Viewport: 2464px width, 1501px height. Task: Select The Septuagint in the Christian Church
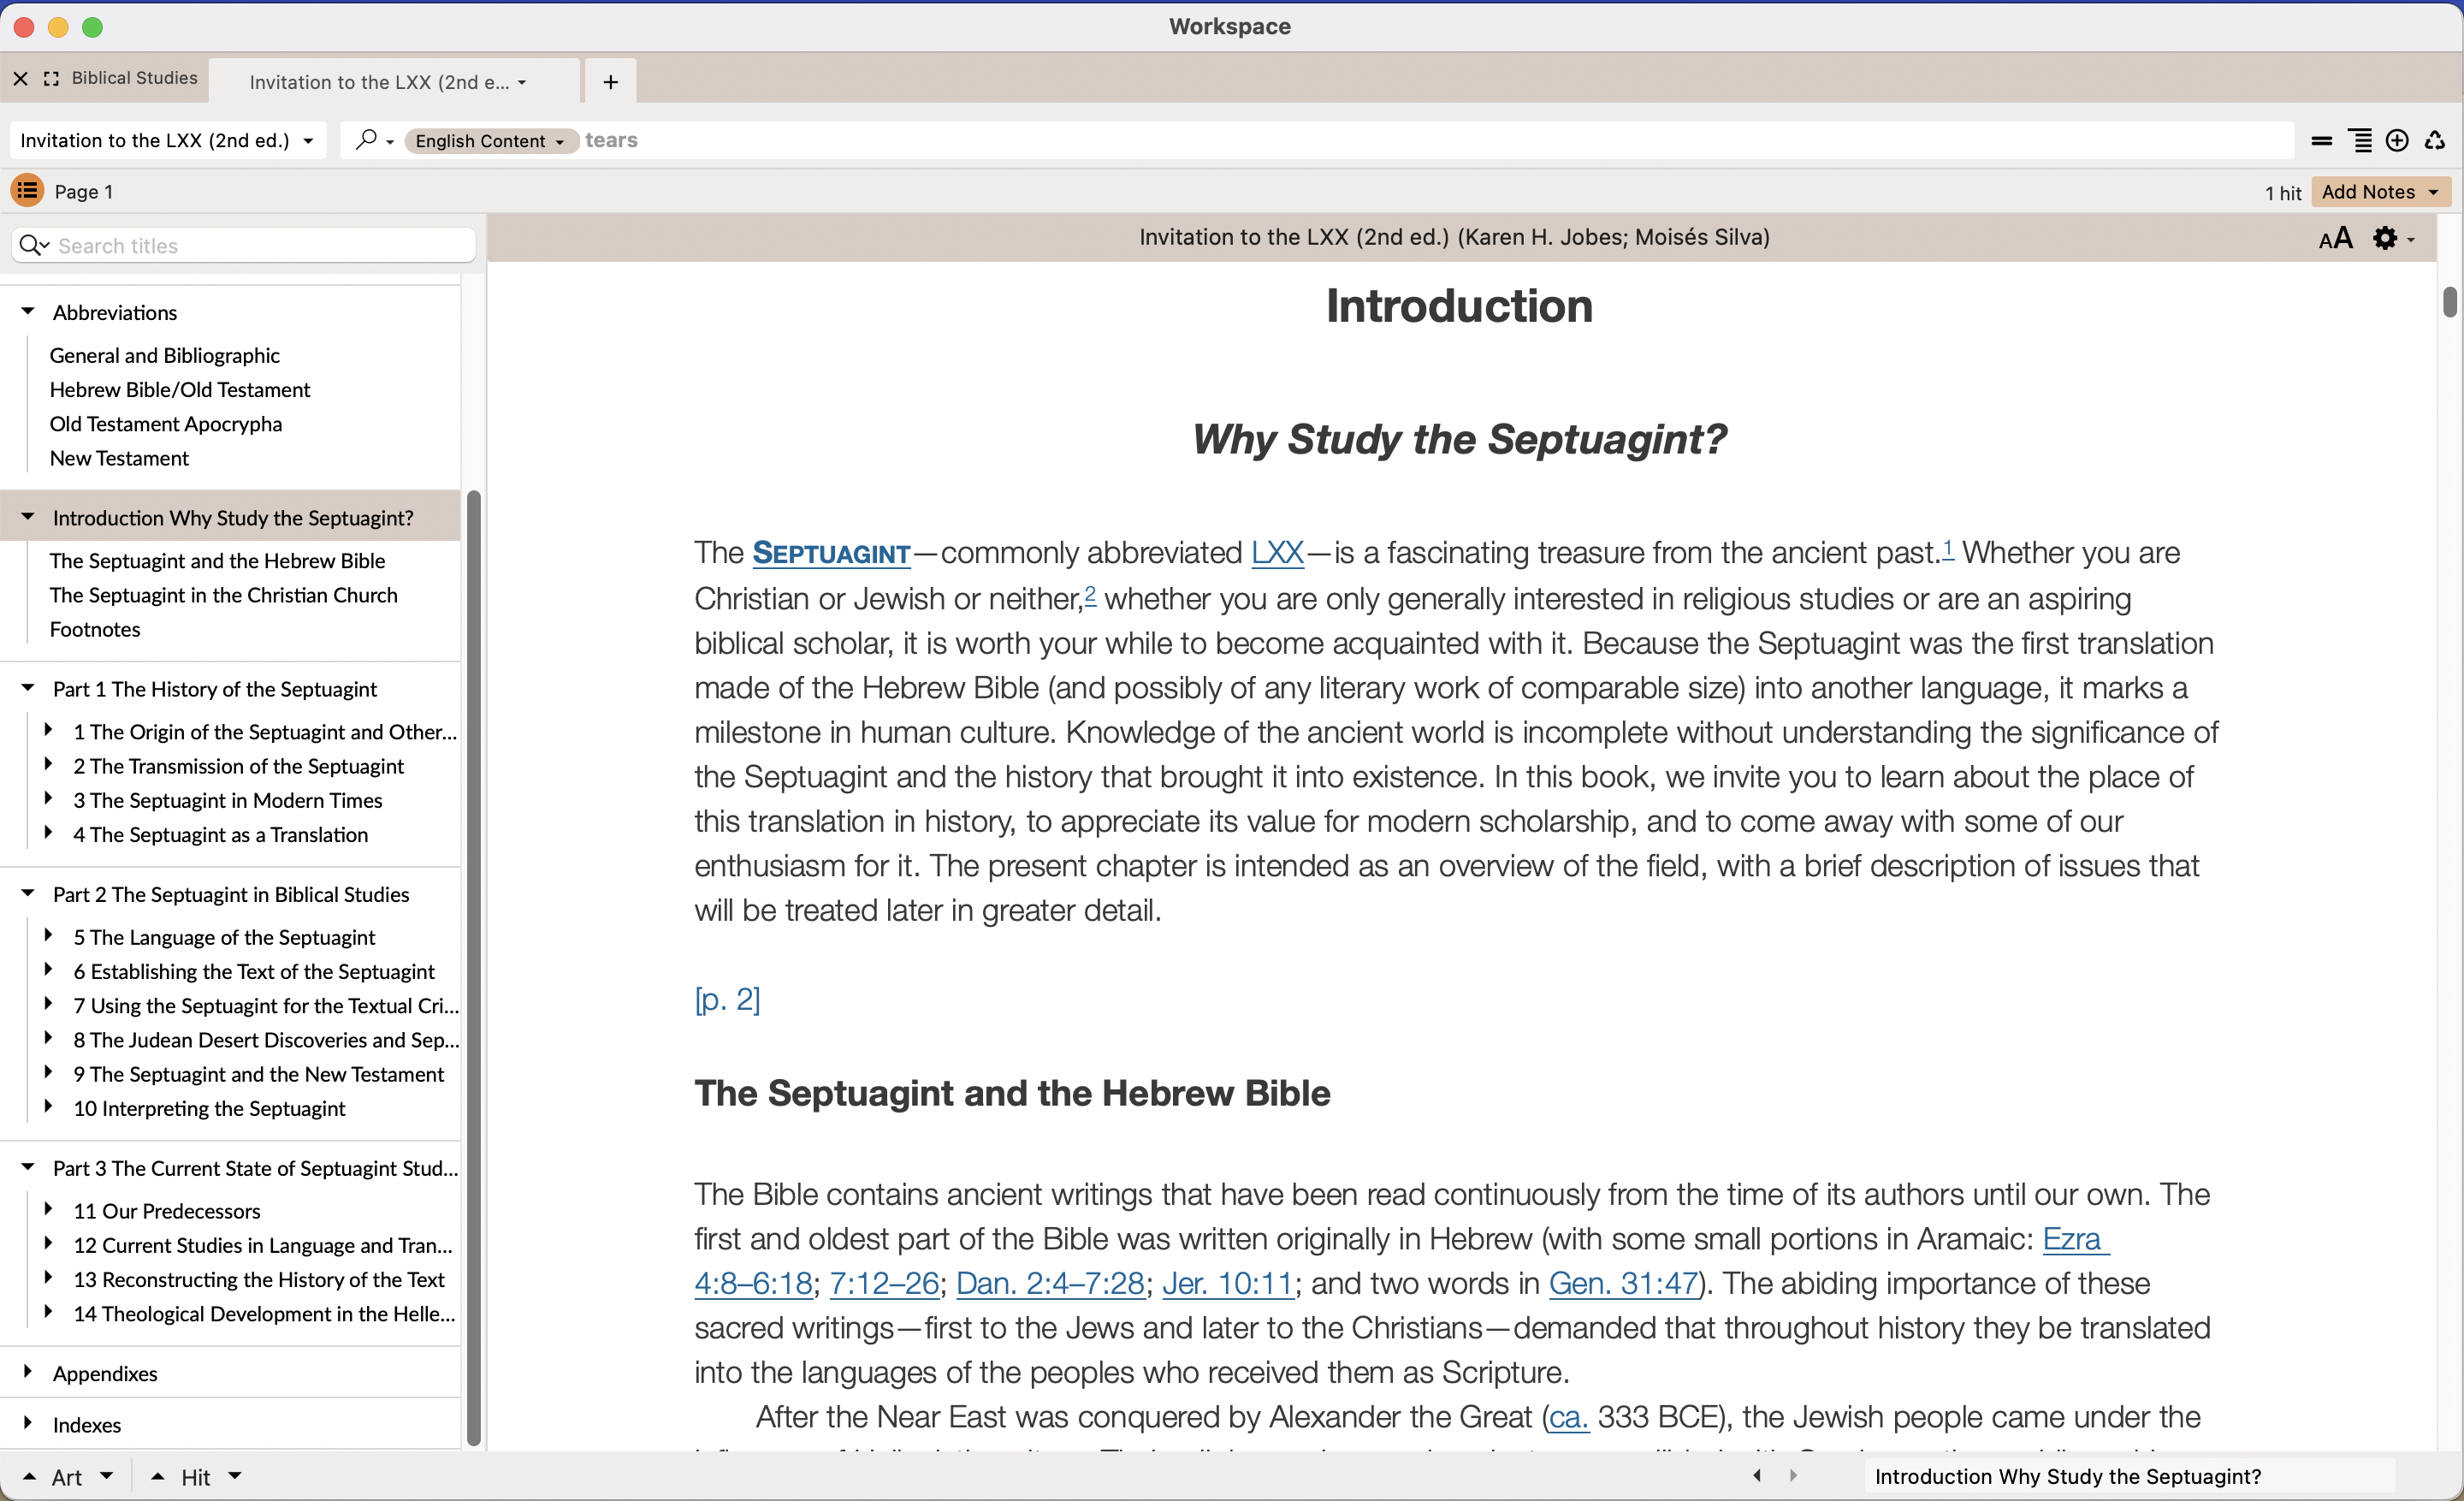223,595
